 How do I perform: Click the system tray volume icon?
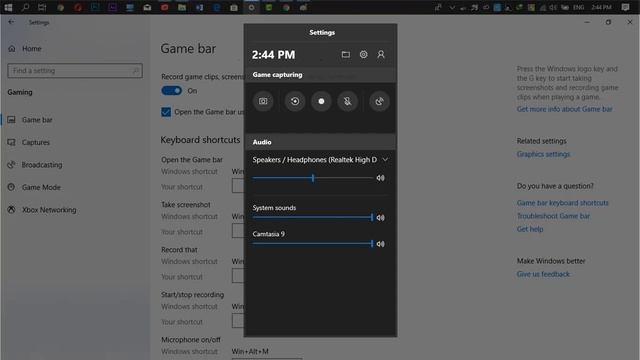(553, 7)
